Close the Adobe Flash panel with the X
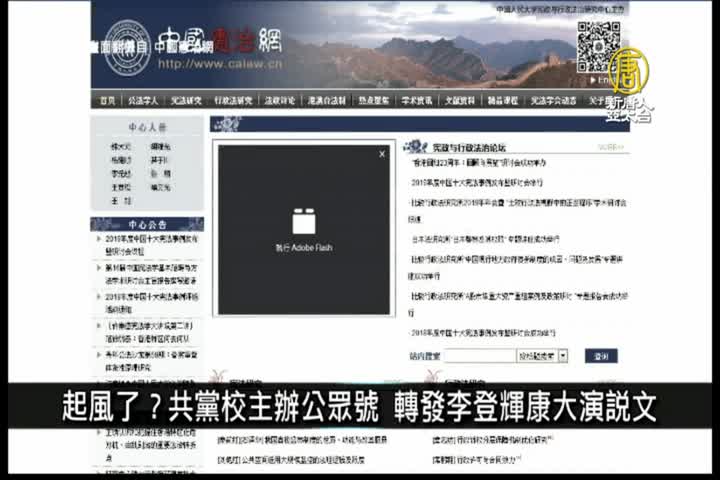Image resolution: width=720 pixels, height=480 pixels. pyautogui.click(x=381, y=154)
